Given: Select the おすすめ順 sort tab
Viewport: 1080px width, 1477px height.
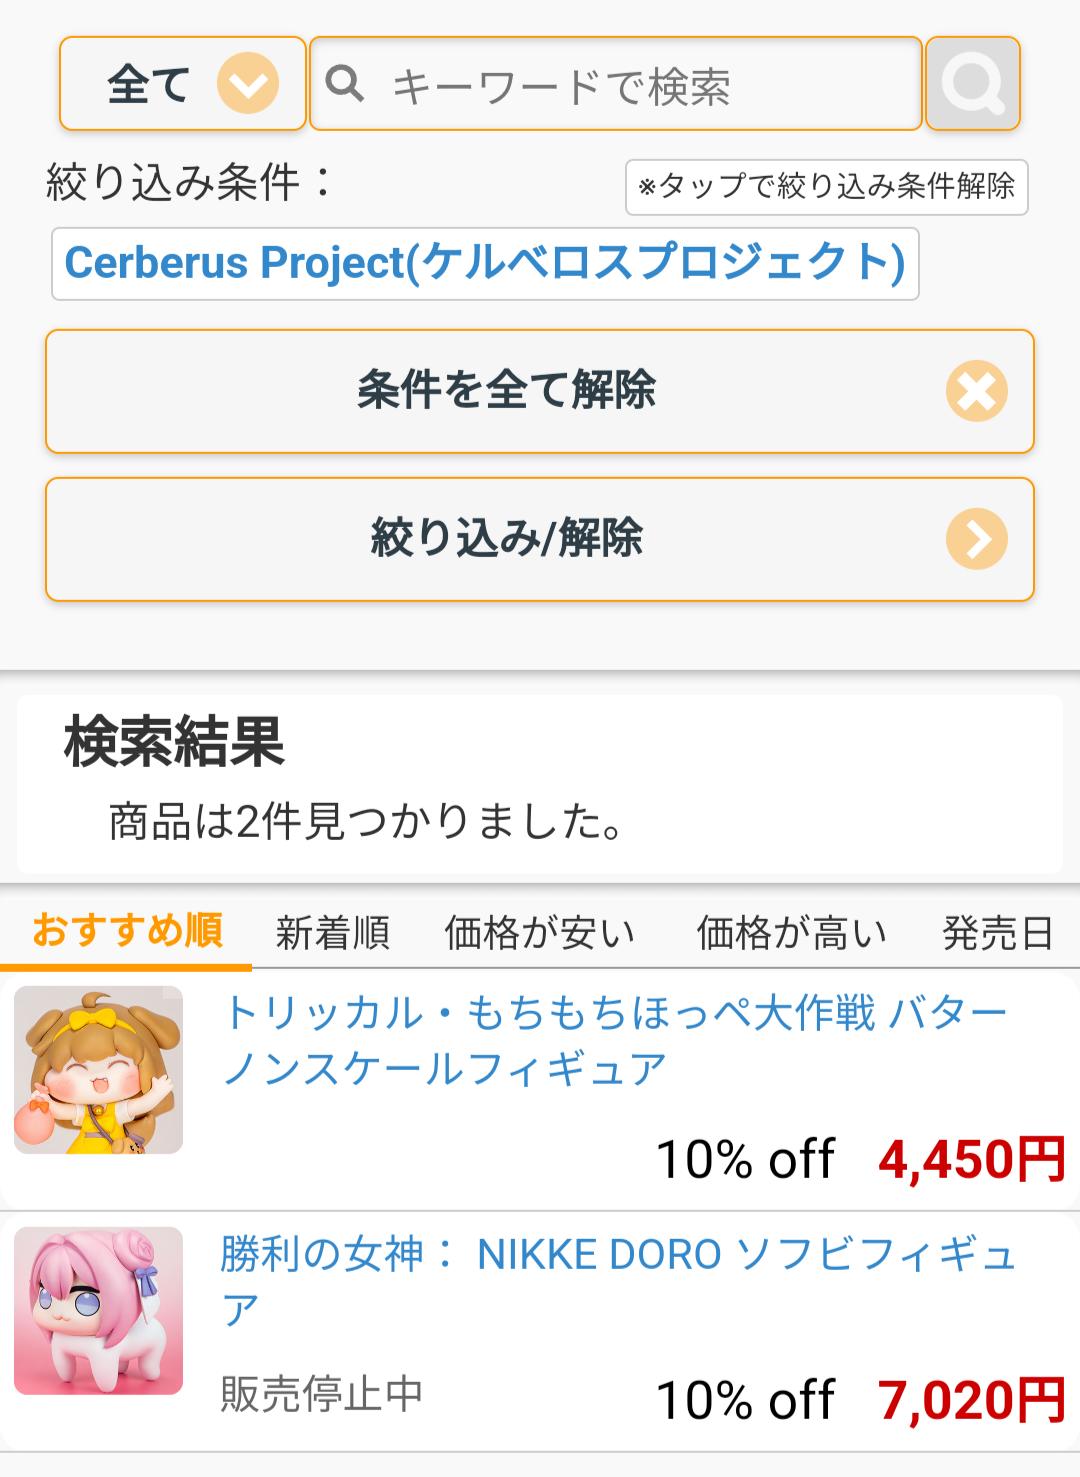Looking at the screenshot, I should click(x=127, y=931).
